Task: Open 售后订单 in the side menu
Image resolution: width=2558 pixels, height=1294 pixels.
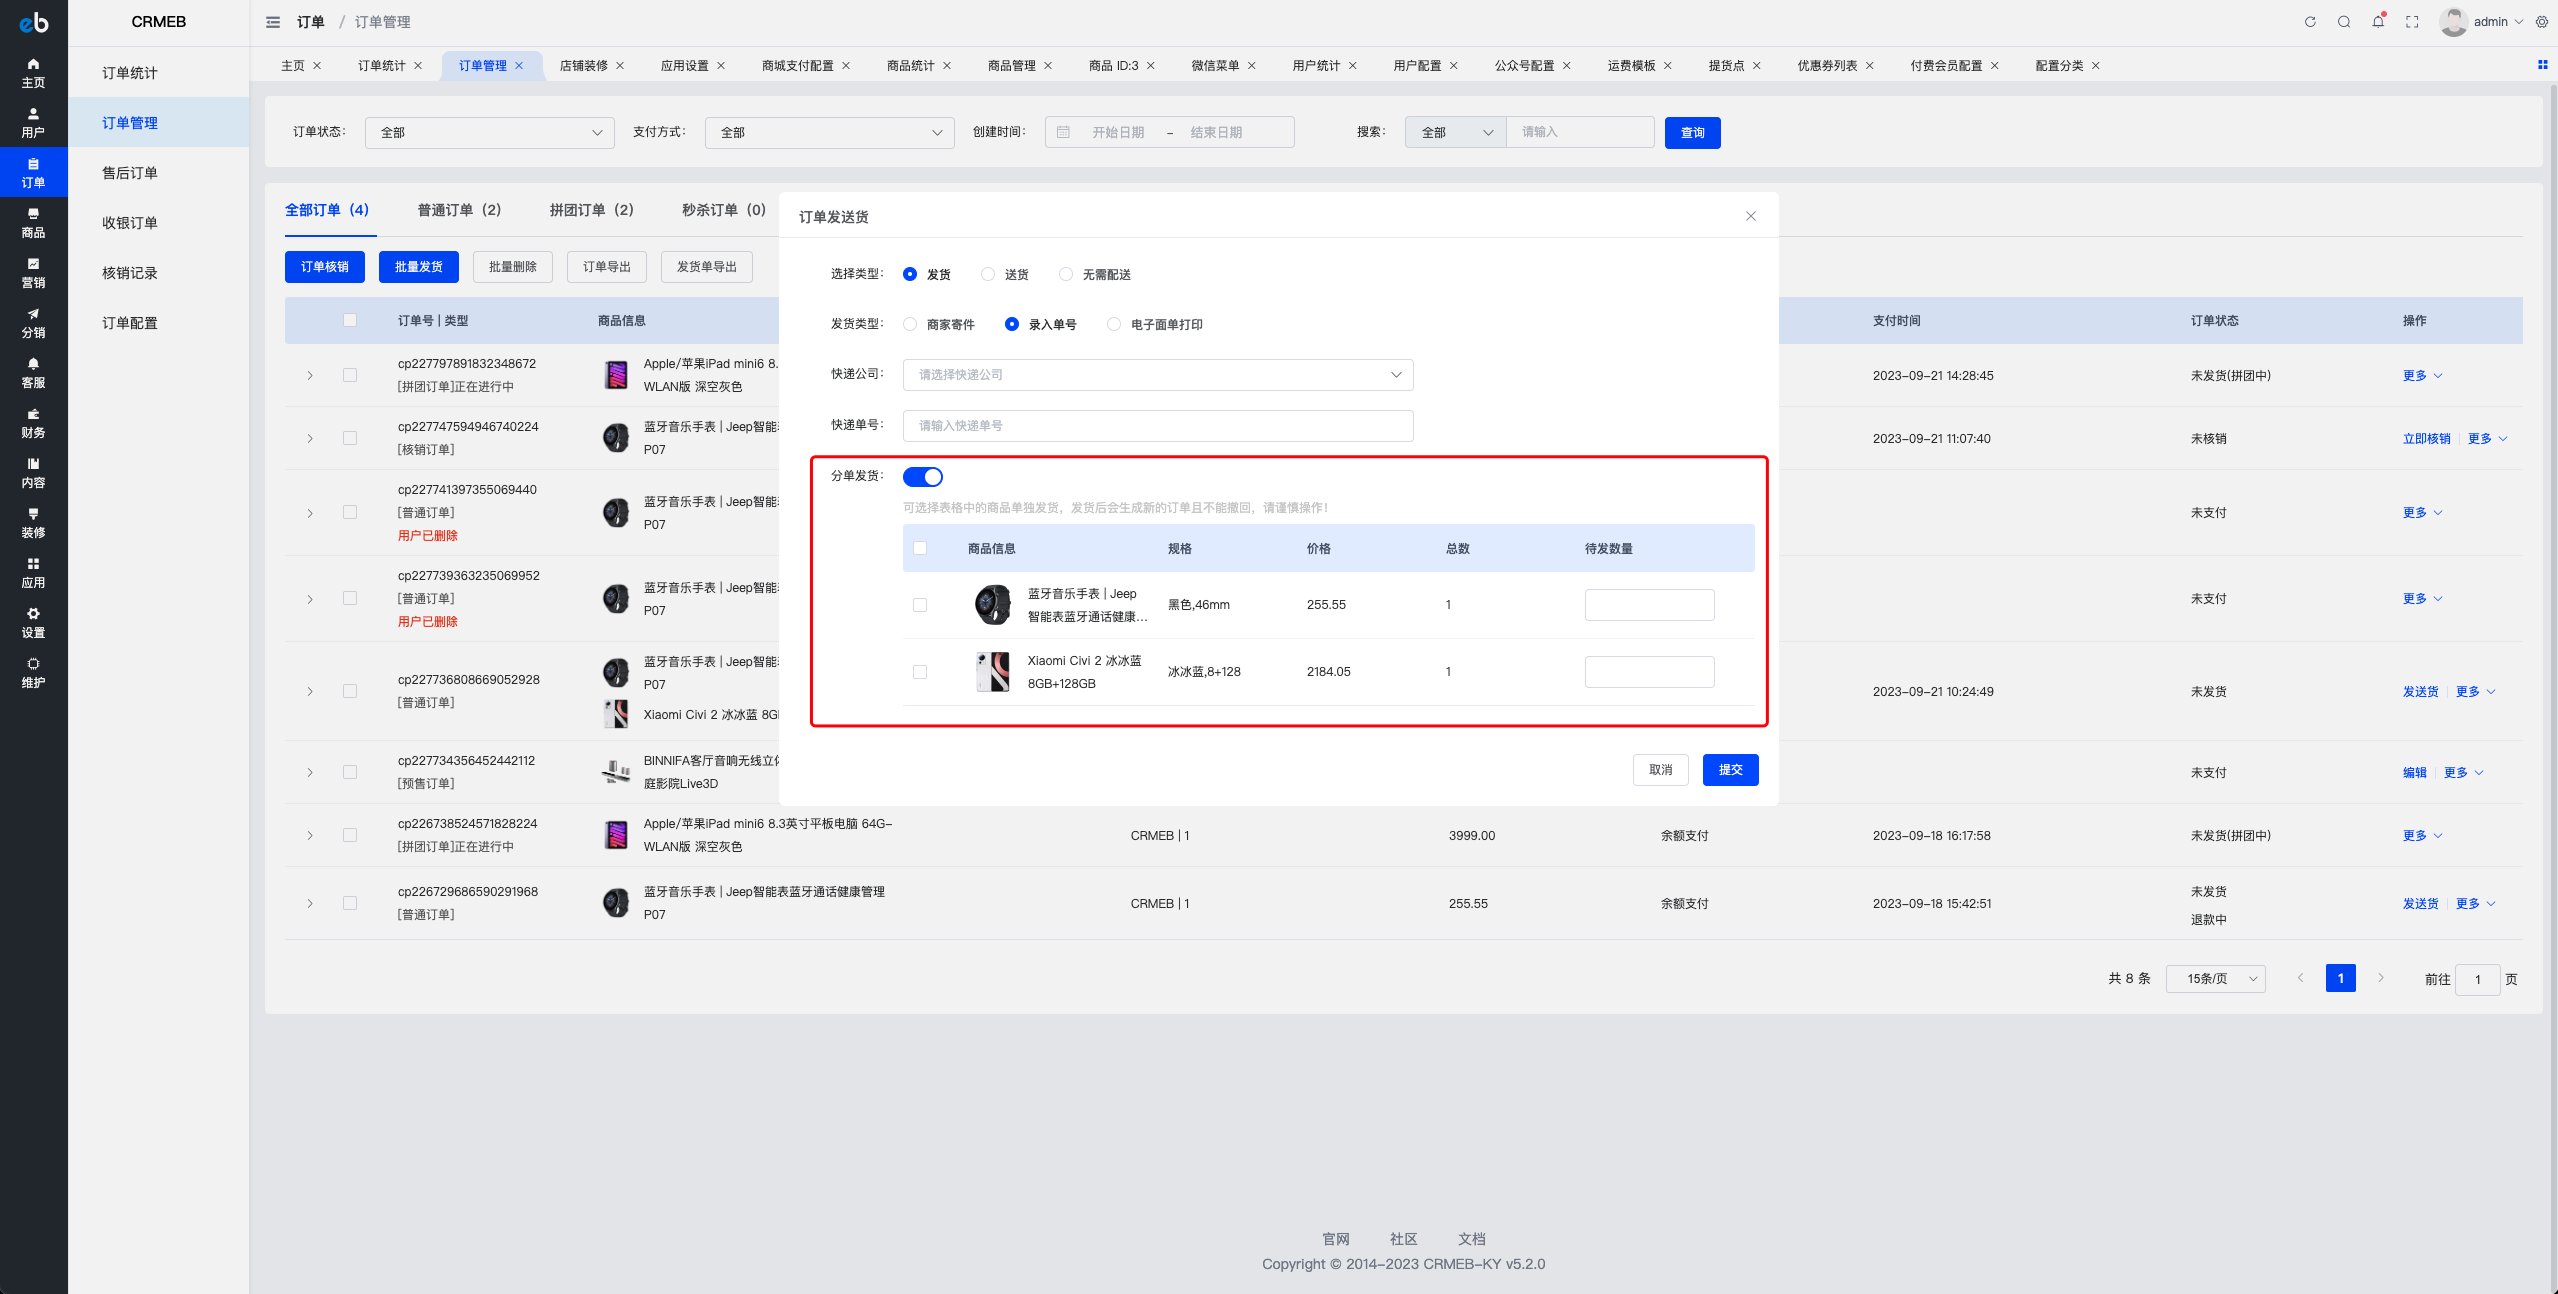Action: click(130, 173)
